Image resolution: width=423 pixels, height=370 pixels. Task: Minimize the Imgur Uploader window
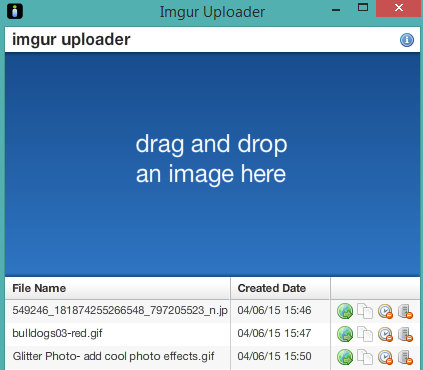[x=336, y=10]
